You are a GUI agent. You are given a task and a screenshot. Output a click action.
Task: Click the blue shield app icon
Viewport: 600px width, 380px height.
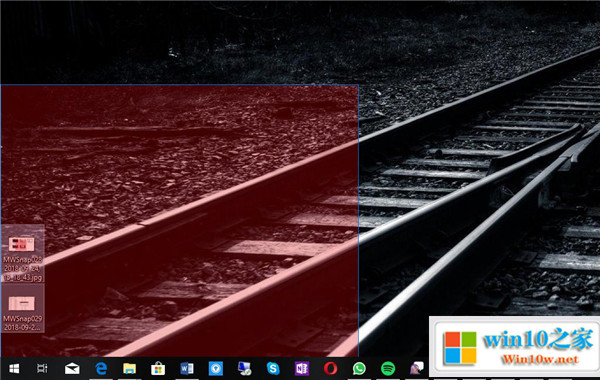point(216,369)
